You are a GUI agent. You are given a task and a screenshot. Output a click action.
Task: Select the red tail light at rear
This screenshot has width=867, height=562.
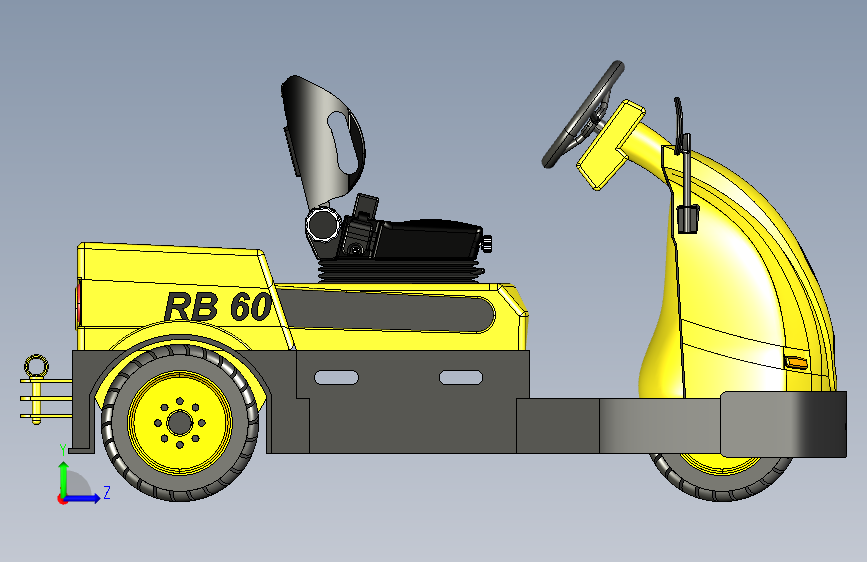tap(79, 304)
